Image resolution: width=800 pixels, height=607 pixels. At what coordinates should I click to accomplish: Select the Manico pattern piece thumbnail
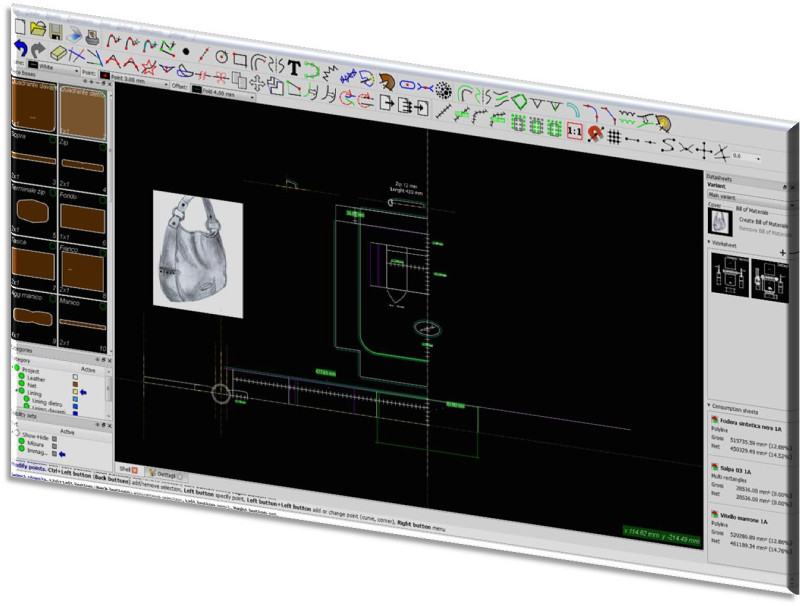coord(82,322)
